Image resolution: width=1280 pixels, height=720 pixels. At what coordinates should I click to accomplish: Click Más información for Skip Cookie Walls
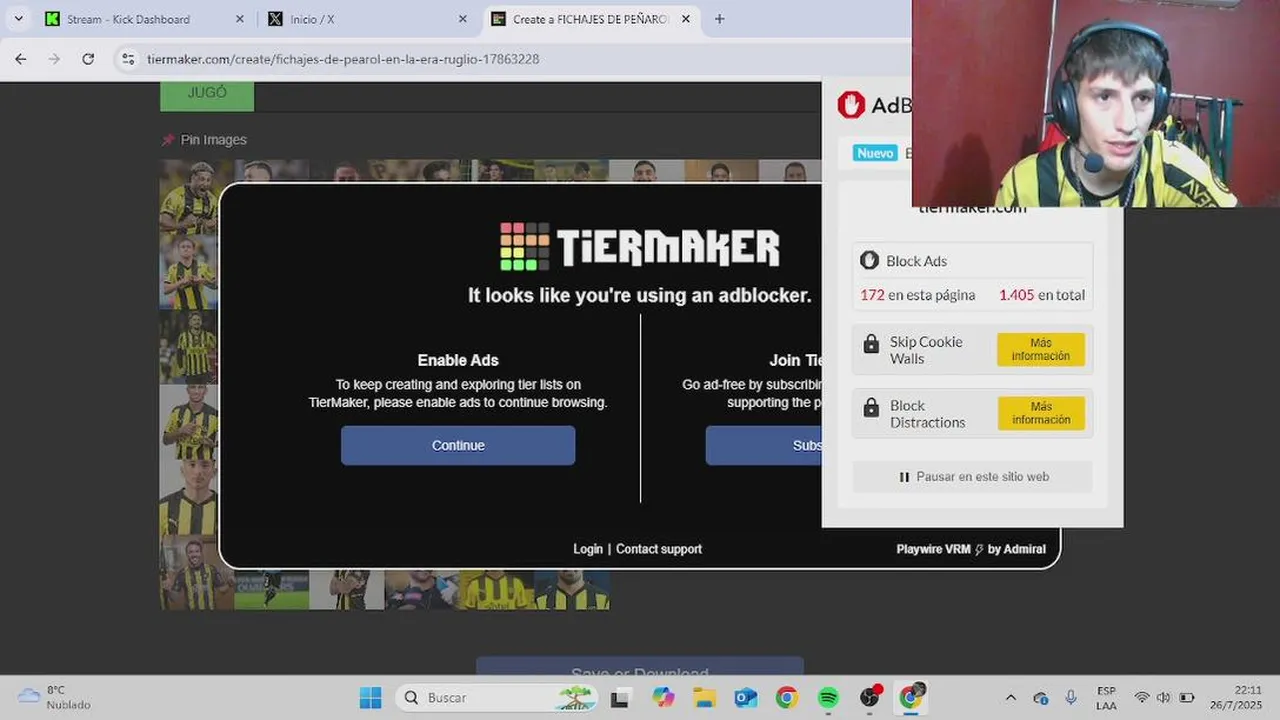pyautogui.click(x=1041, y=349)
